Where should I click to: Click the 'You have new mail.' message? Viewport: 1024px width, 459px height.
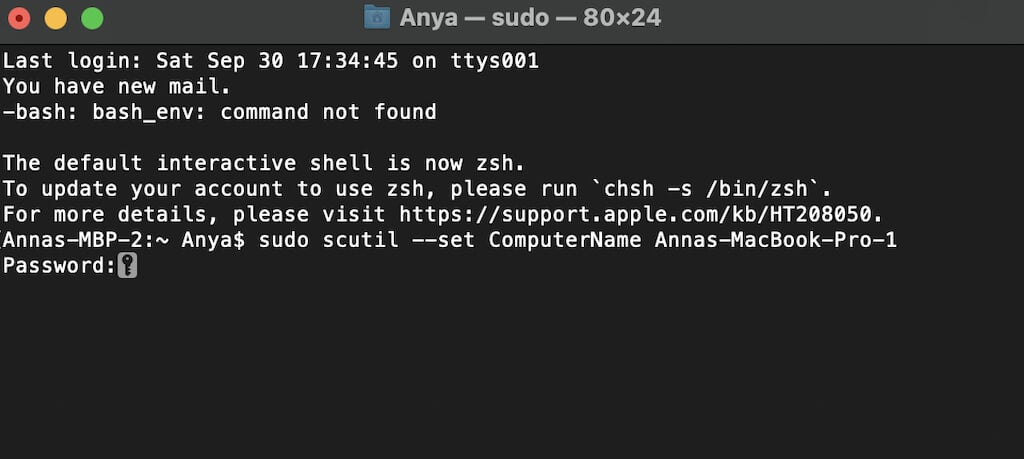[117, 87]
